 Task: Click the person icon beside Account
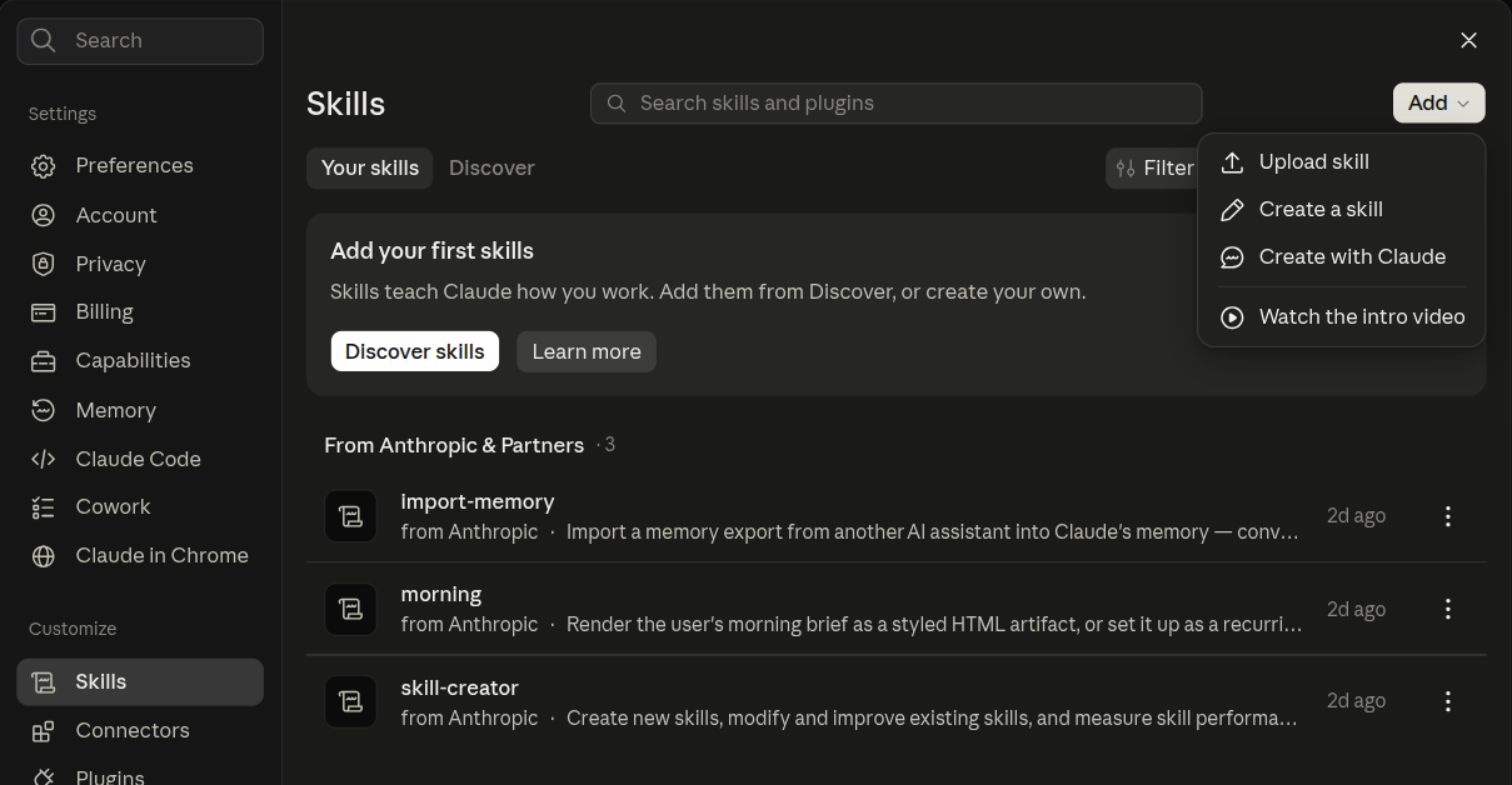click(x=43, y=215)
